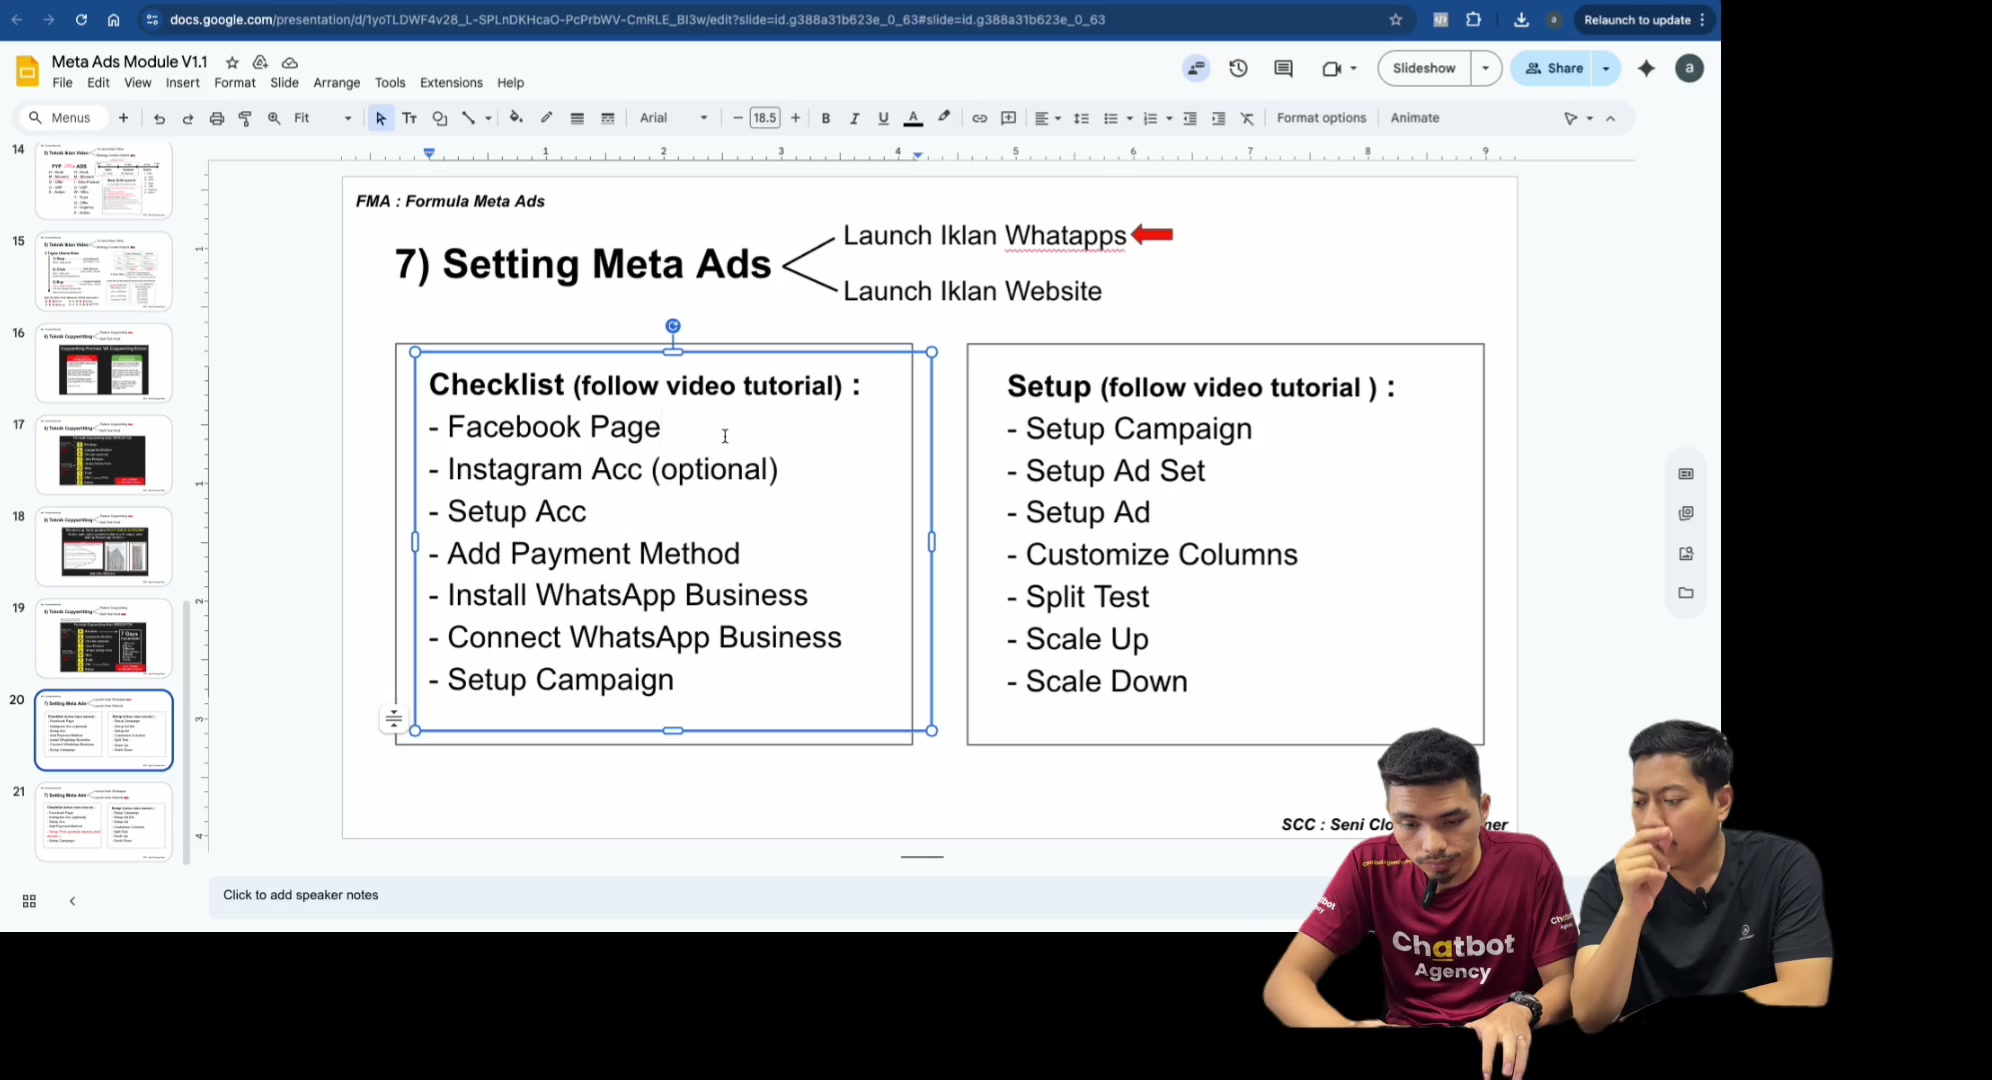This screenshot has width=1992, height=1080.
Task: Click the Undo icon in toolbar
Action: 159,118
